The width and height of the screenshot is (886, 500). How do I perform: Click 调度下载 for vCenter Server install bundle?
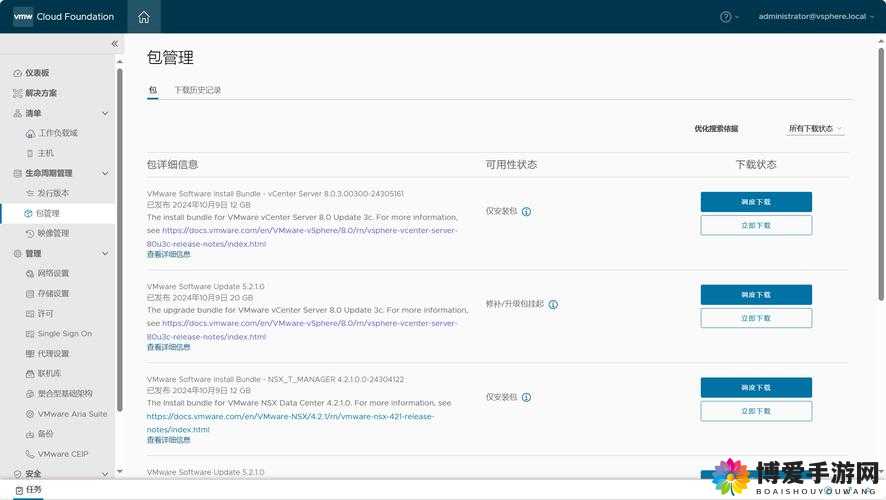(756, 202)
